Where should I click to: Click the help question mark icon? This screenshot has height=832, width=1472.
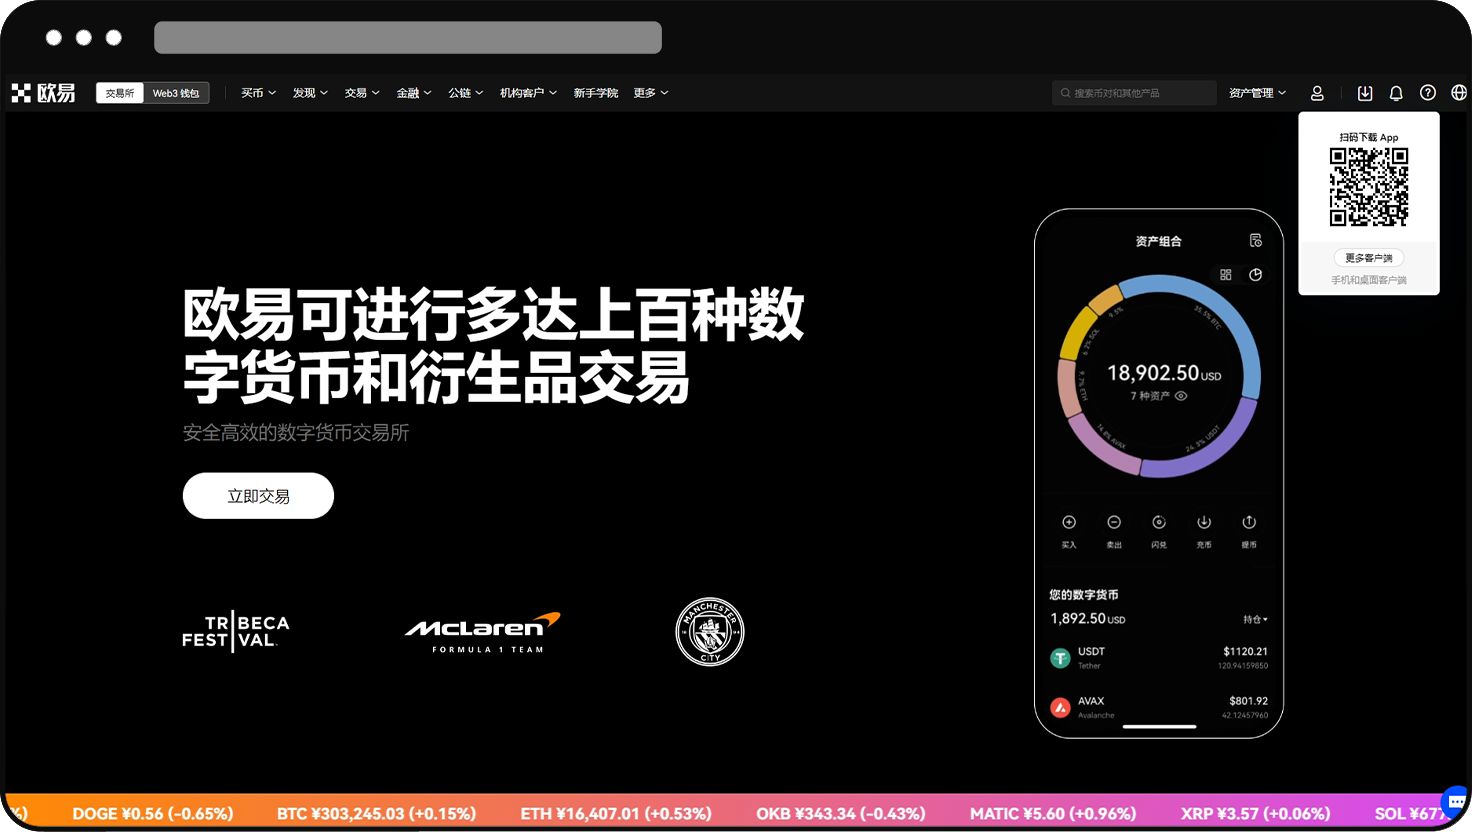1428,93
